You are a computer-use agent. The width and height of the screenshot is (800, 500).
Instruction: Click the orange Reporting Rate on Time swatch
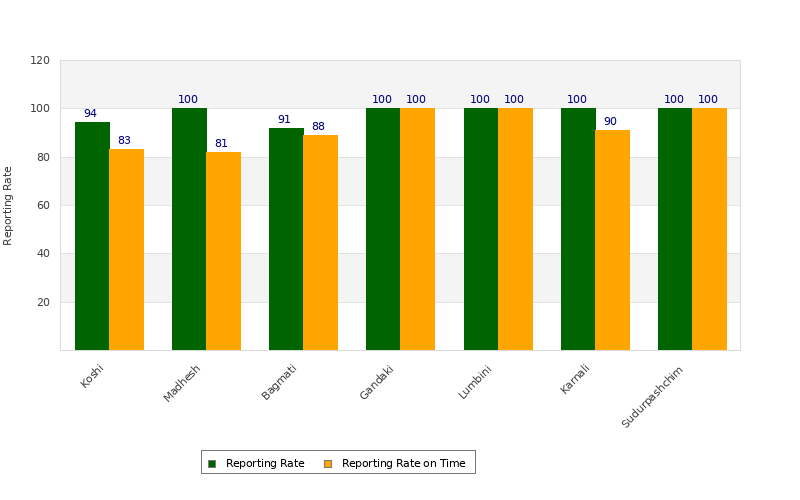pyautogui.click(x=328, y=464)
